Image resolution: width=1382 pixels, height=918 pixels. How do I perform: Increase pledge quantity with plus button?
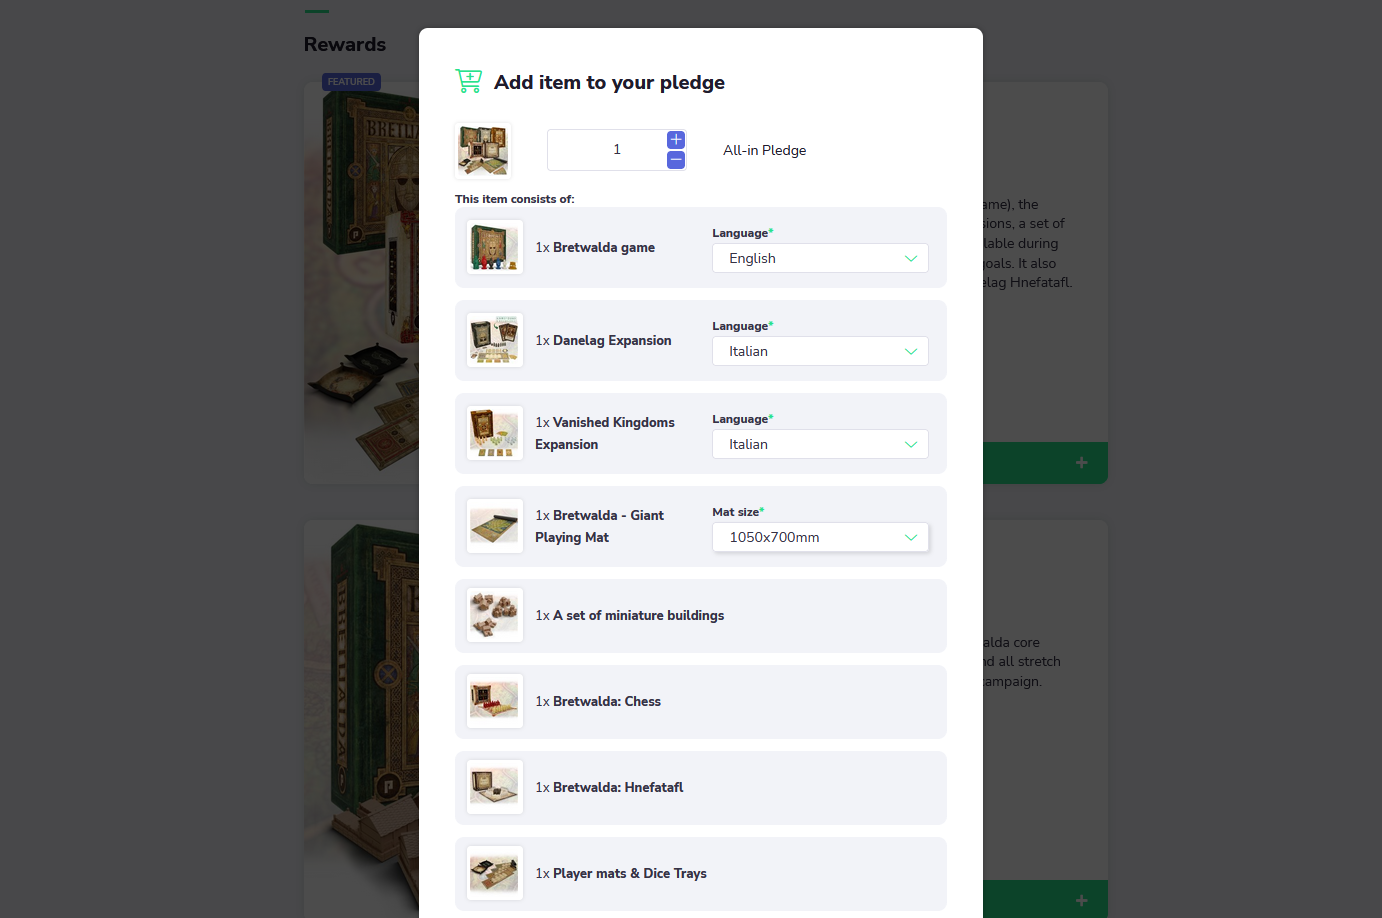(676, 140)
